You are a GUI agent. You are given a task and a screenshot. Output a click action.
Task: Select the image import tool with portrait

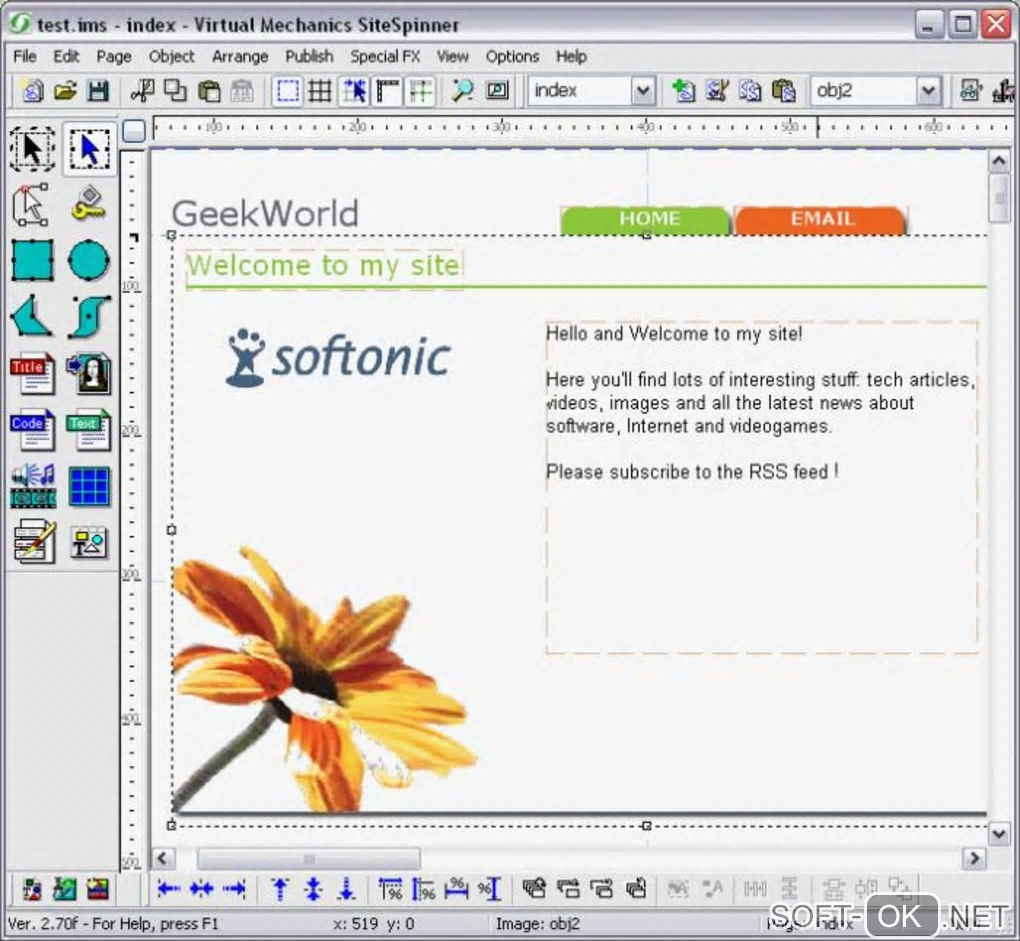pos(89,375)
